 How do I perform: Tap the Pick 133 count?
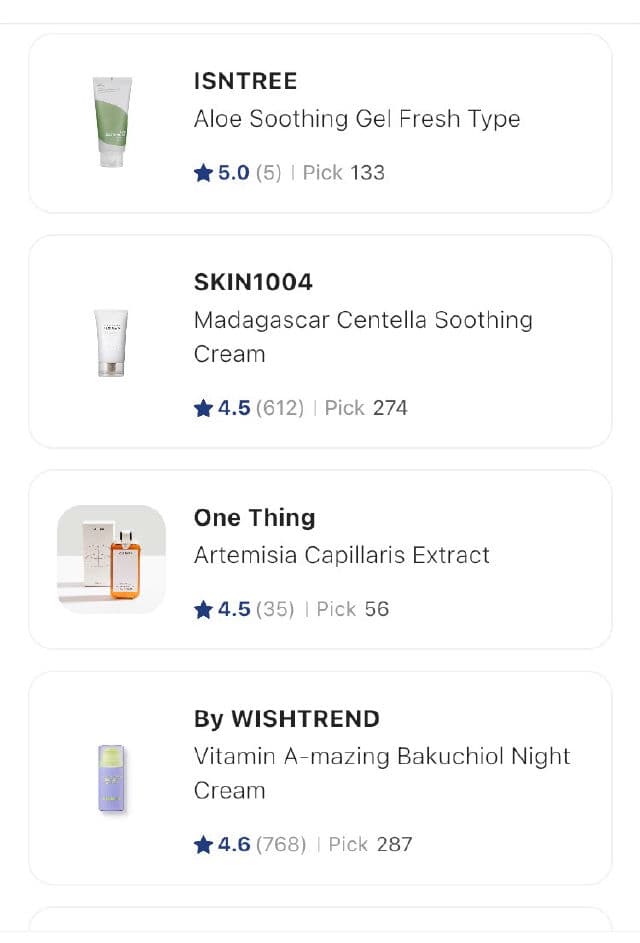[344, 173]
